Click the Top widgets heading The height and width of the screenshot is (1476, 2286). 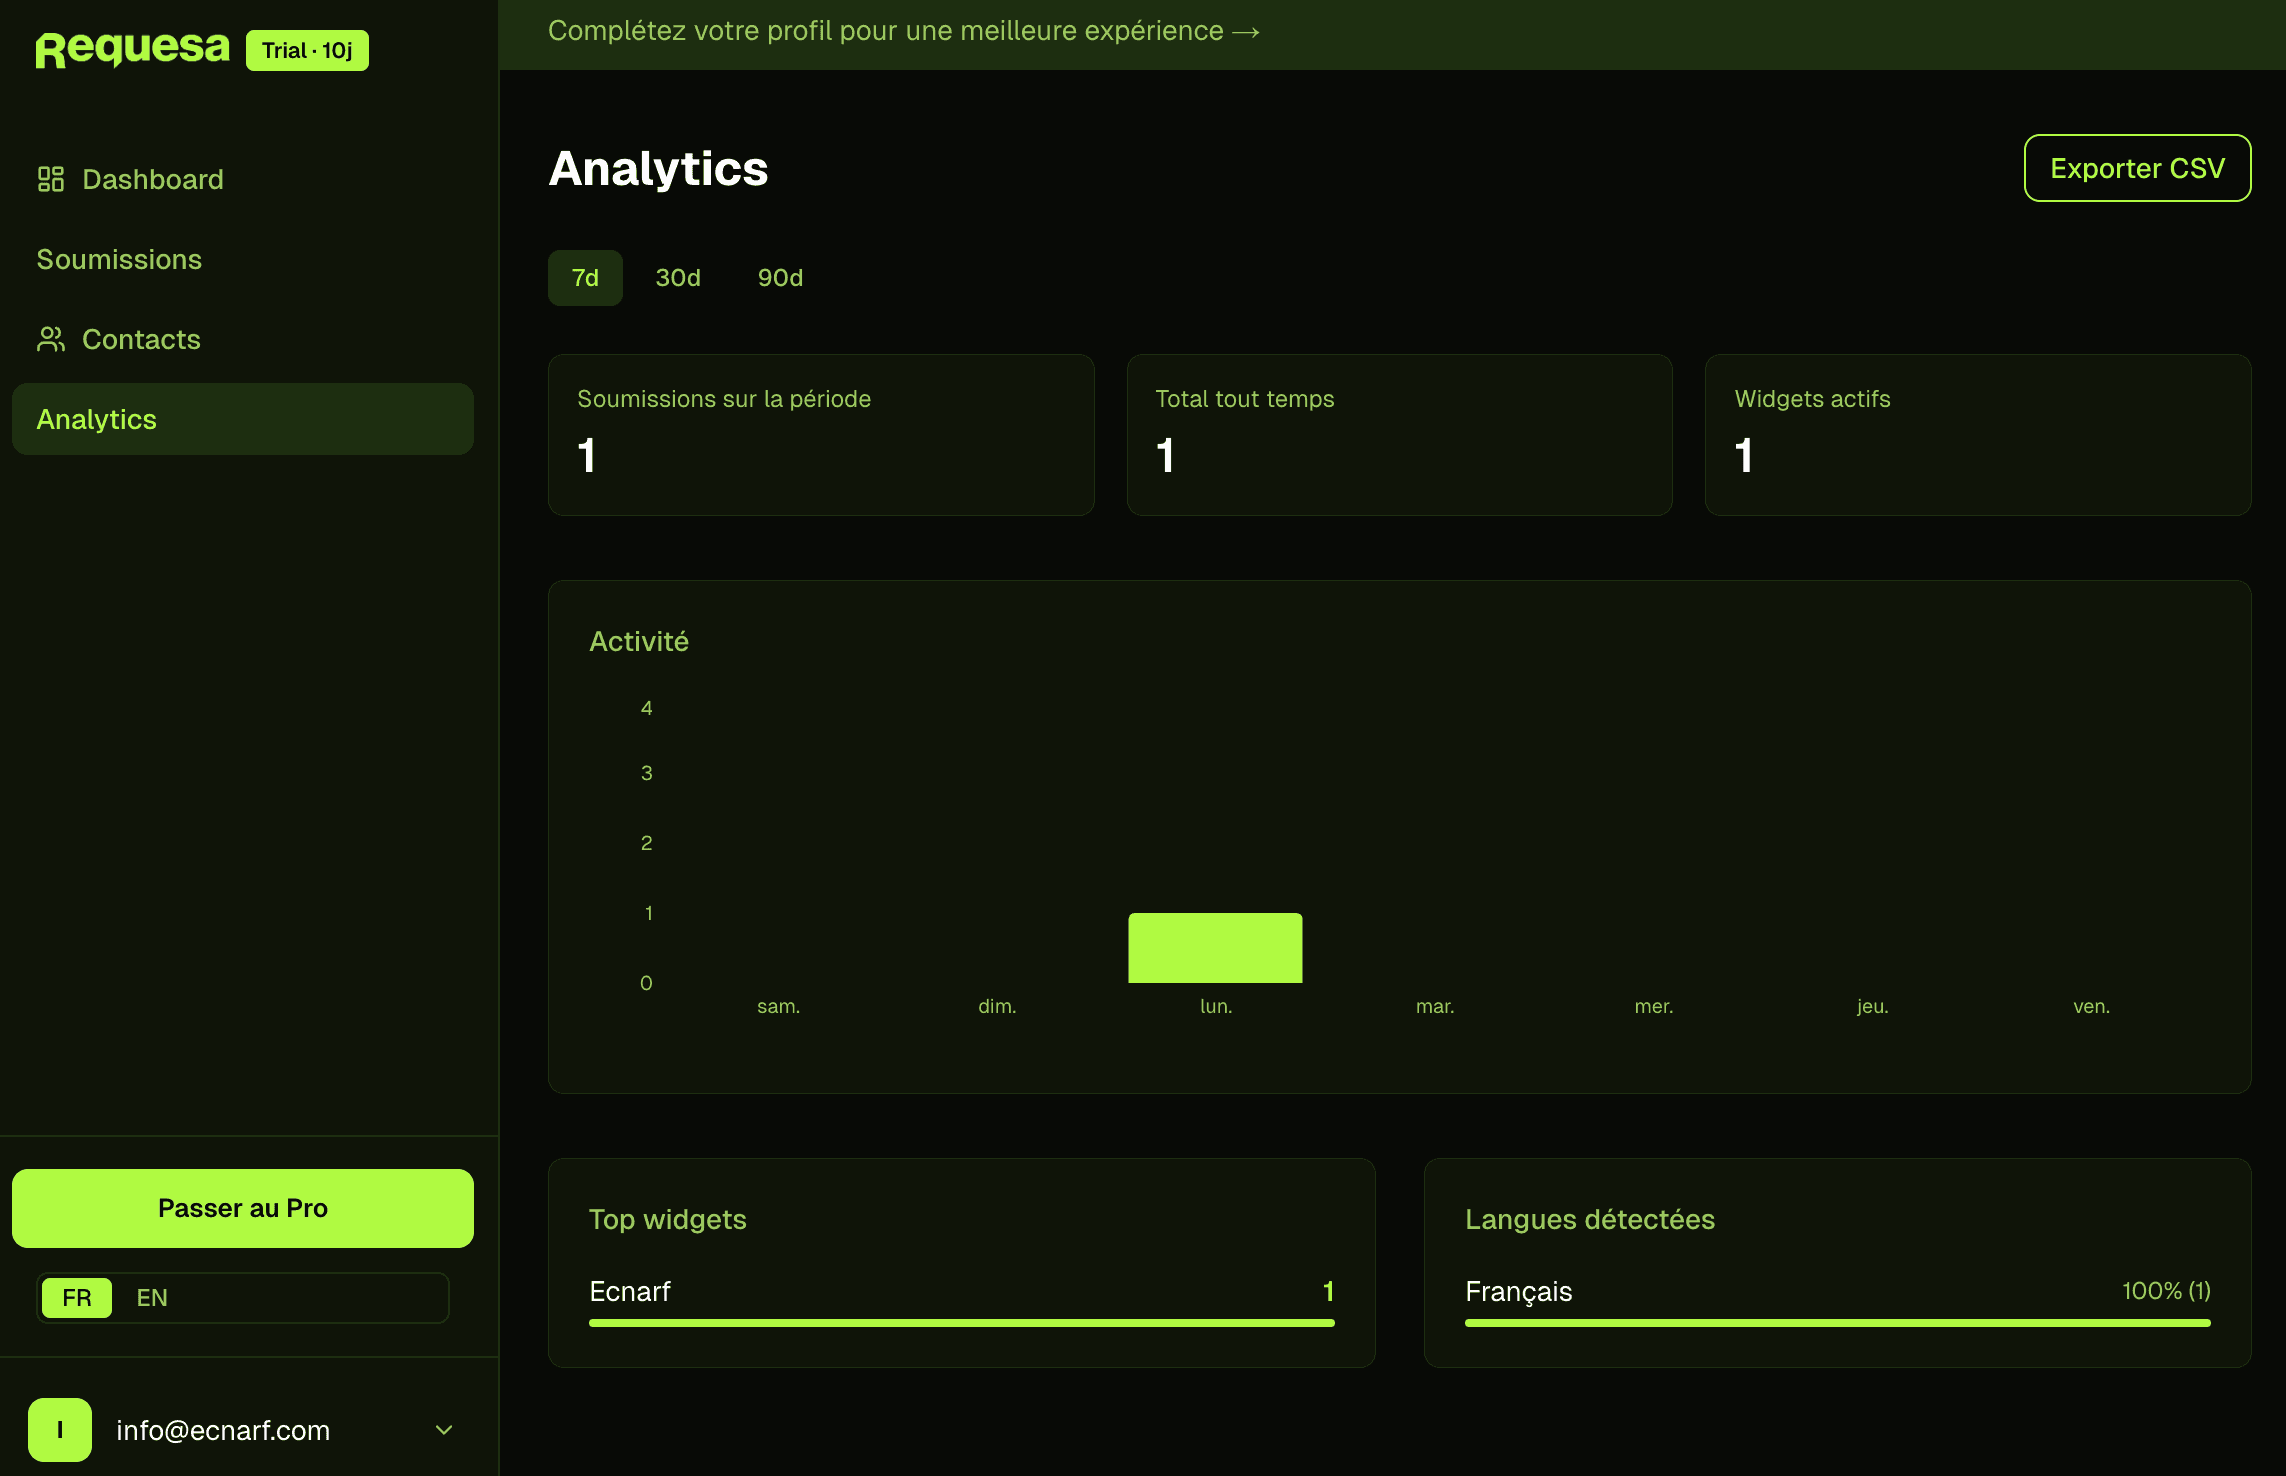click(x=668, y=1219)
